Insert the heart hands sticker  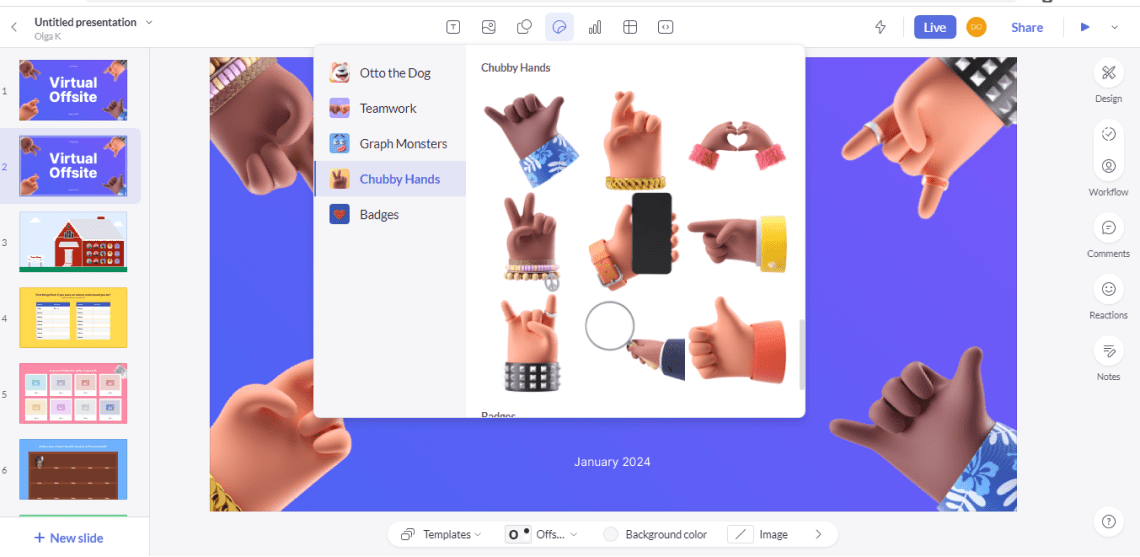click(x=738, y=145)
